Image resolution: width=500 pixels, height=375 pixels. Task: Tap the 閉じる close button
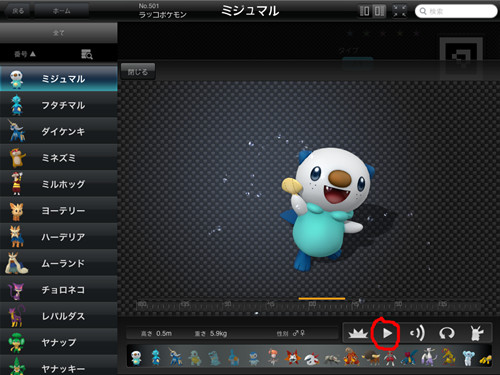(x=138, y=72)
